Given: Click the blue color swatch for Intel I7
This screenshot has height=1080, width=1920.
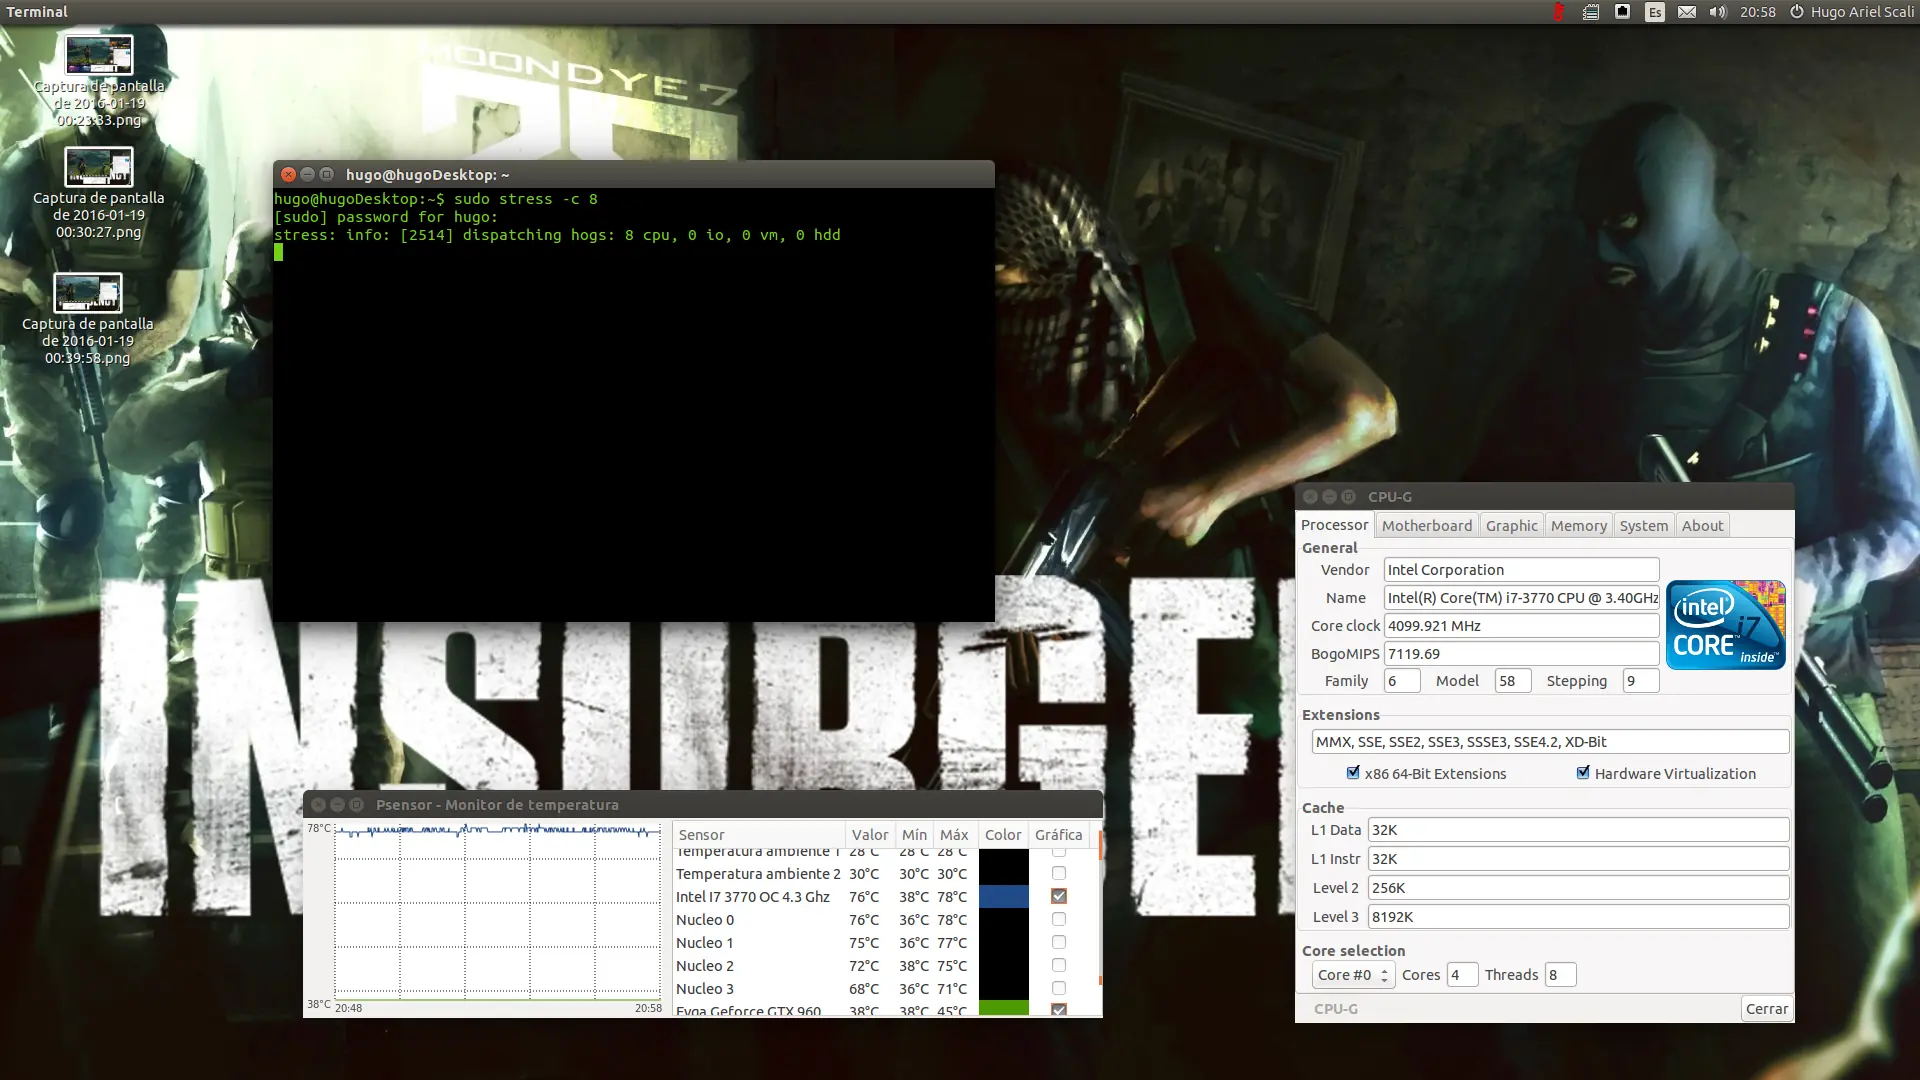Looking at the screenshot, I should (x=1003, y=896).
